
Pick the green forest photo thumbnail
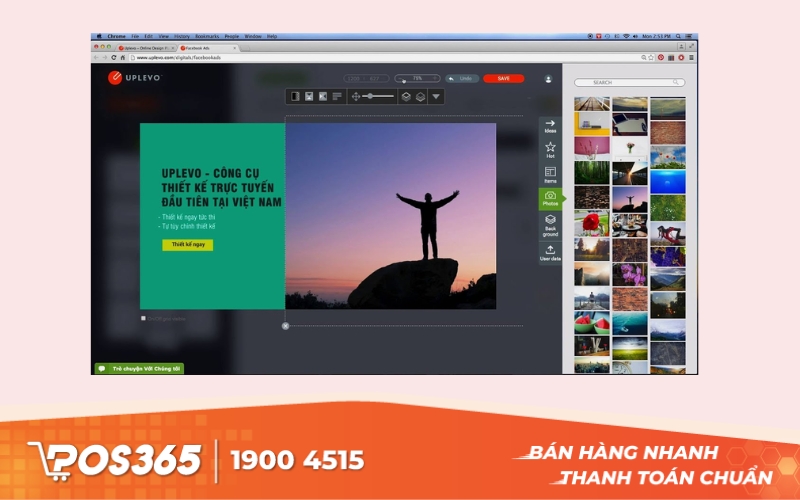click(592, 172)
